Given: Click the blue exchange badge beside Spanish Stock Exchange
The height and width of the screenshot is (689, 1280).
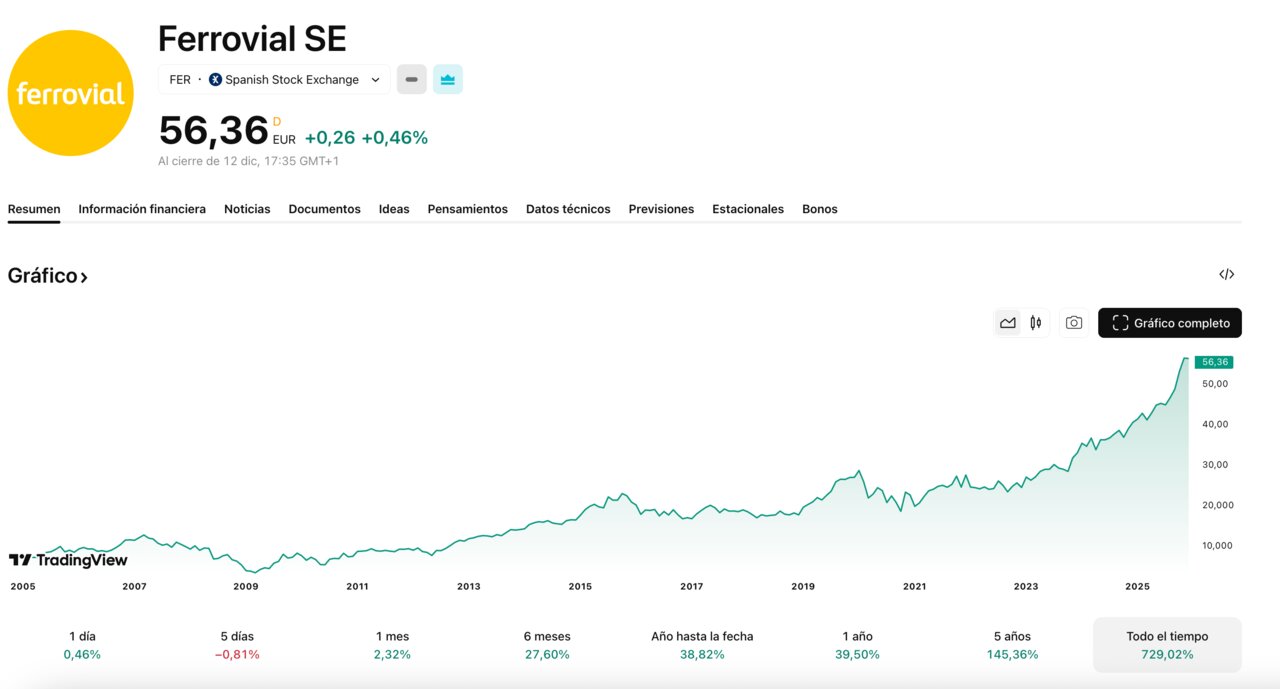Looking at the screenshot, I should [213, 79].
